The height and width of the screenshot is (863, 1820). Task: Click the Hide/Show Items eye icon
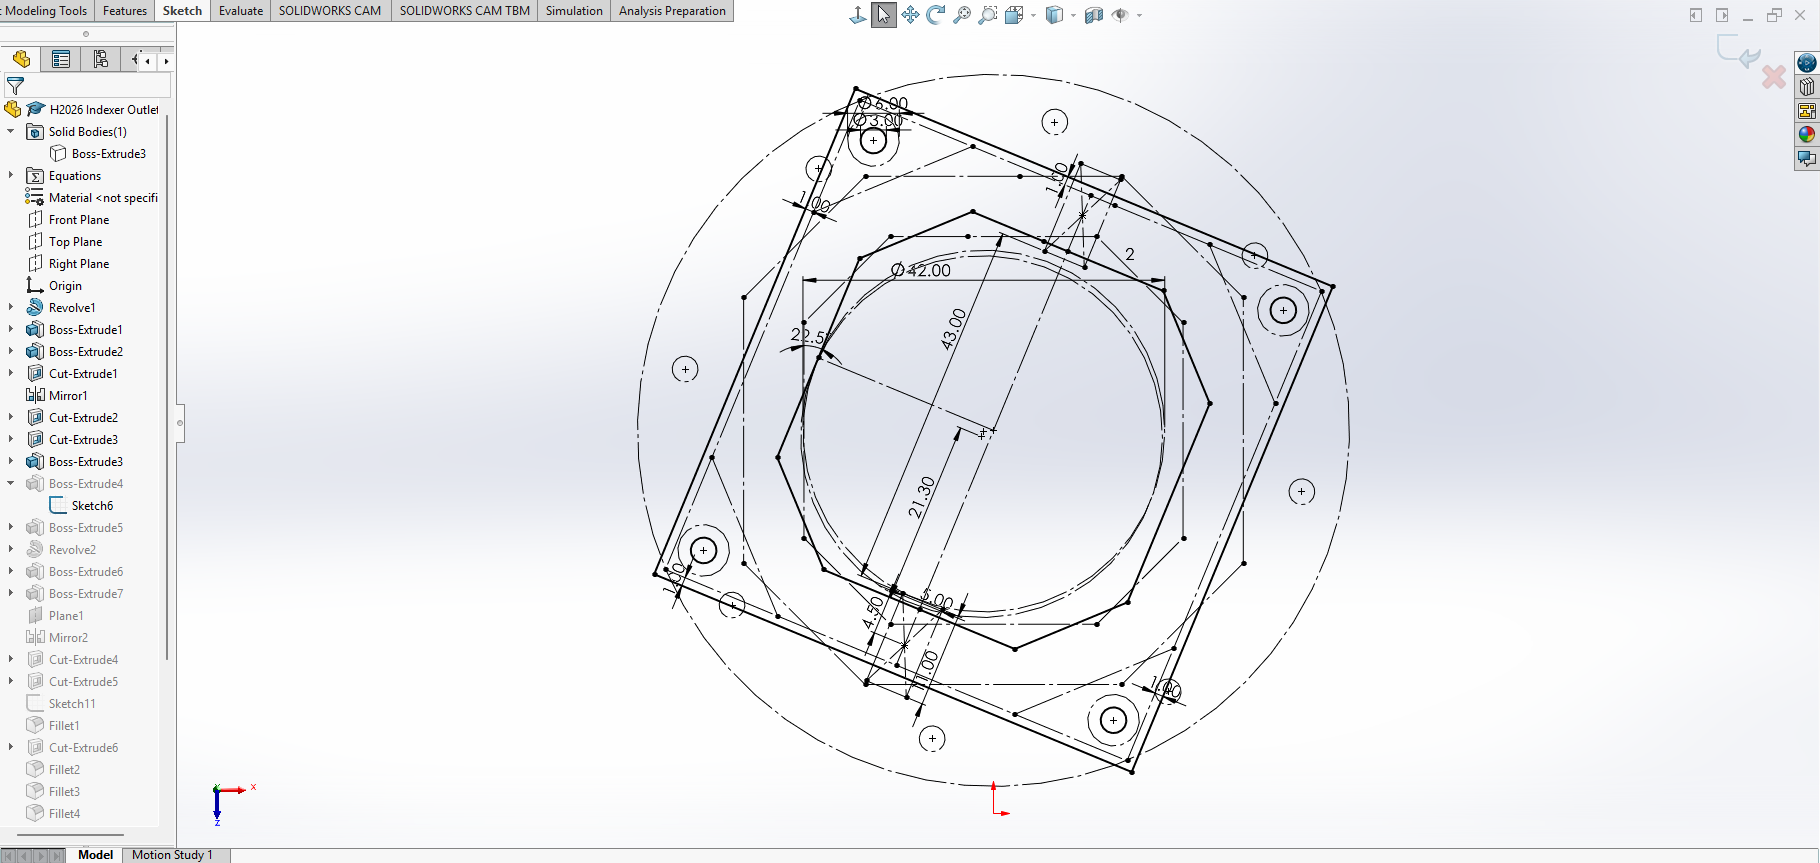click(x=1120, y=15)
